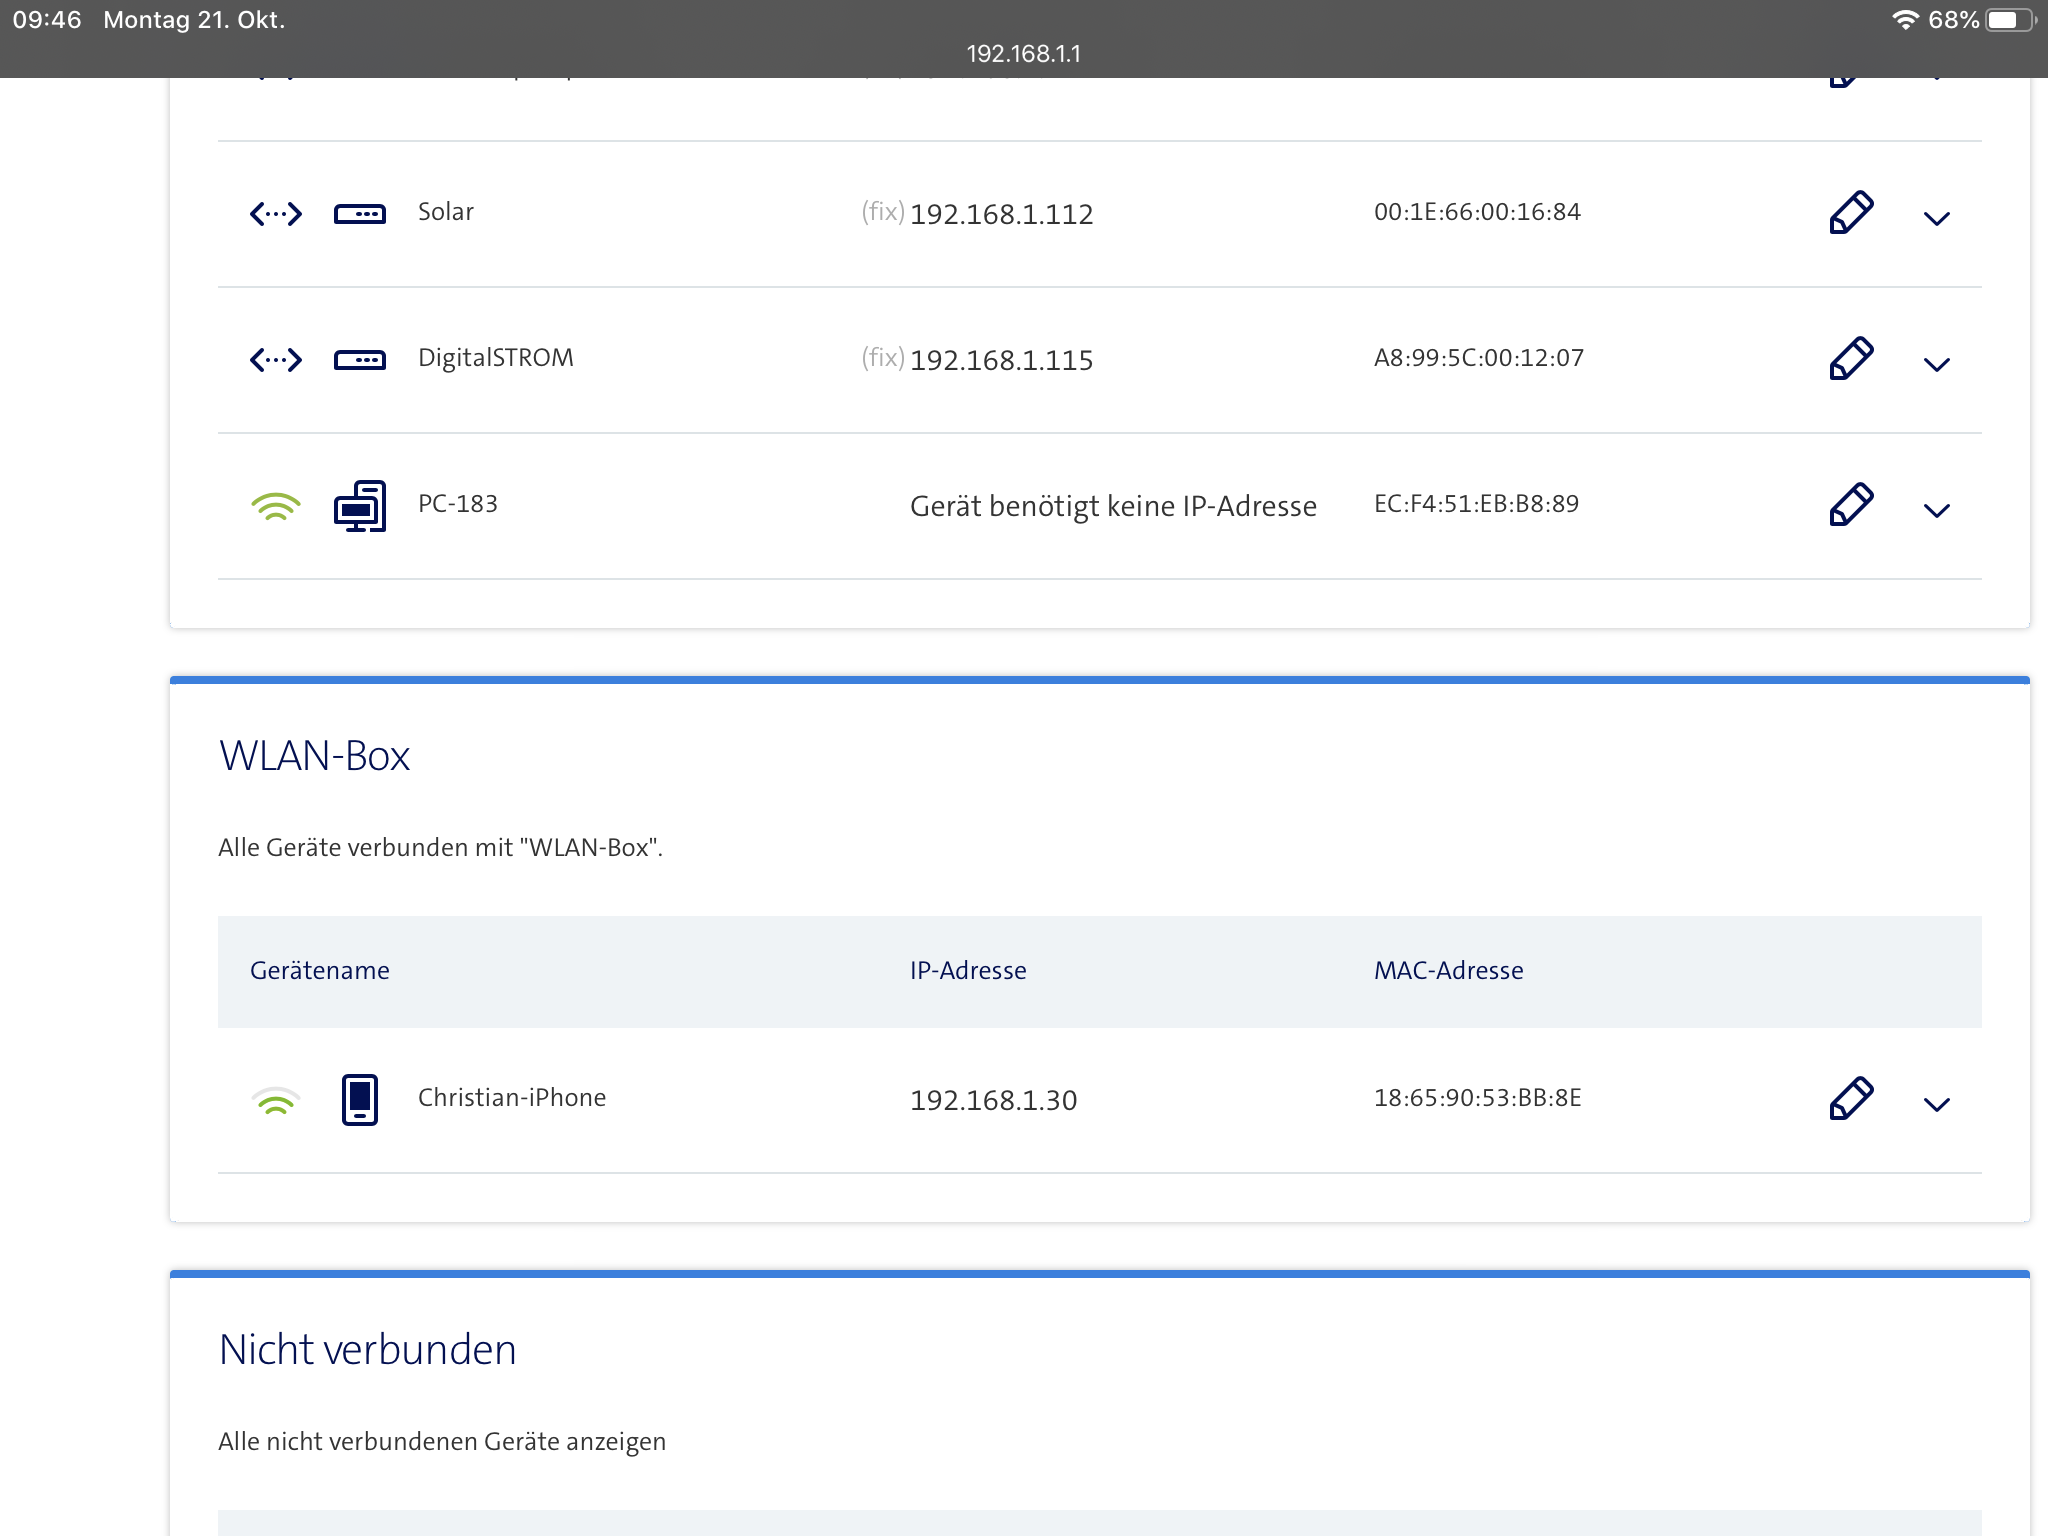The image size is (2048, 1536).
Task: Edit the DigitalSTROM device entry
Action: pos(1850,359)
